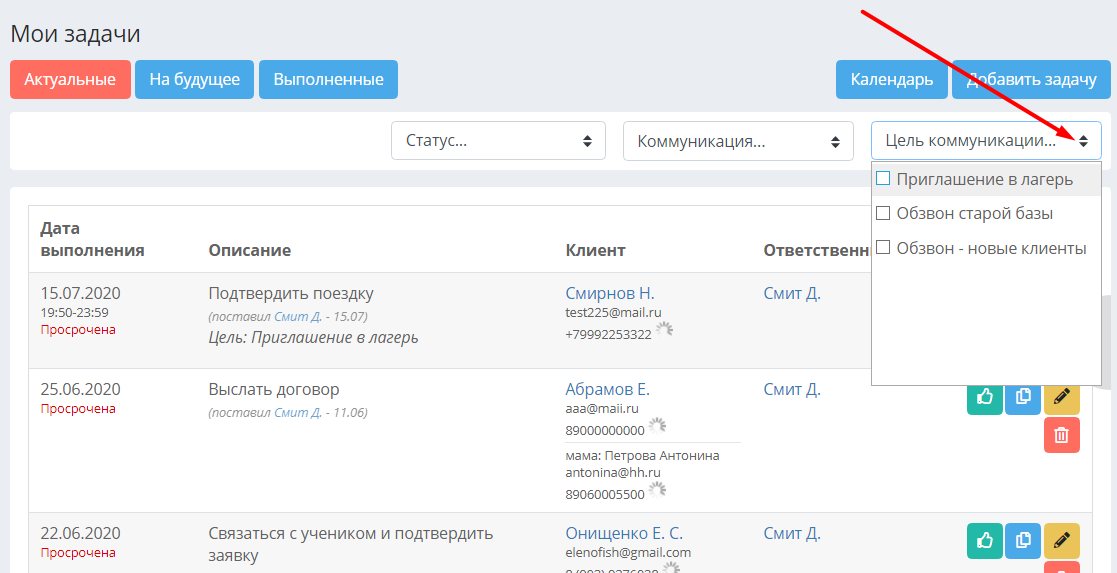The width and height of the screenshot is (1117, 573).
Task: Select the Выслать договор description
Action: tap(274, 389)
